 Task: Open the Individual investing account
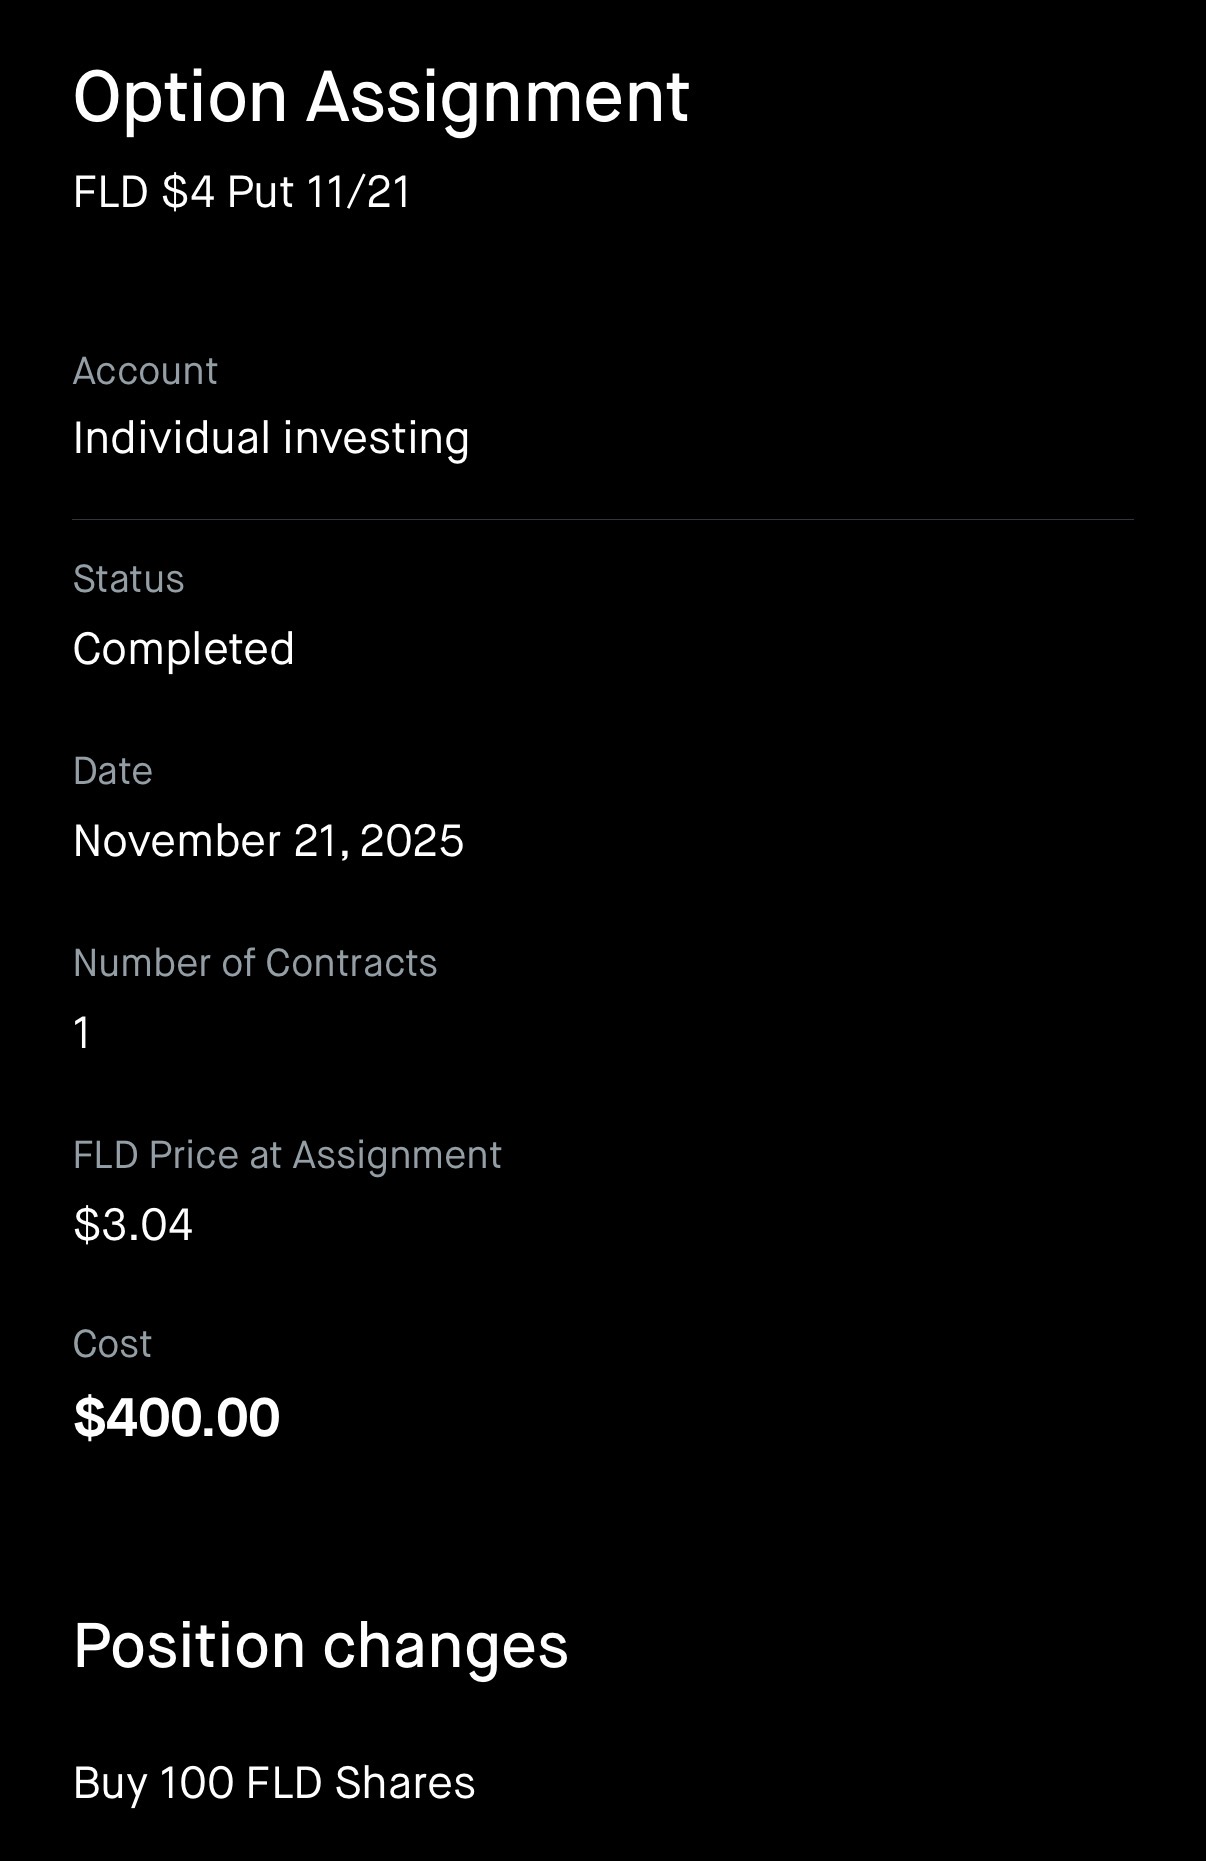tap(271, 438)
